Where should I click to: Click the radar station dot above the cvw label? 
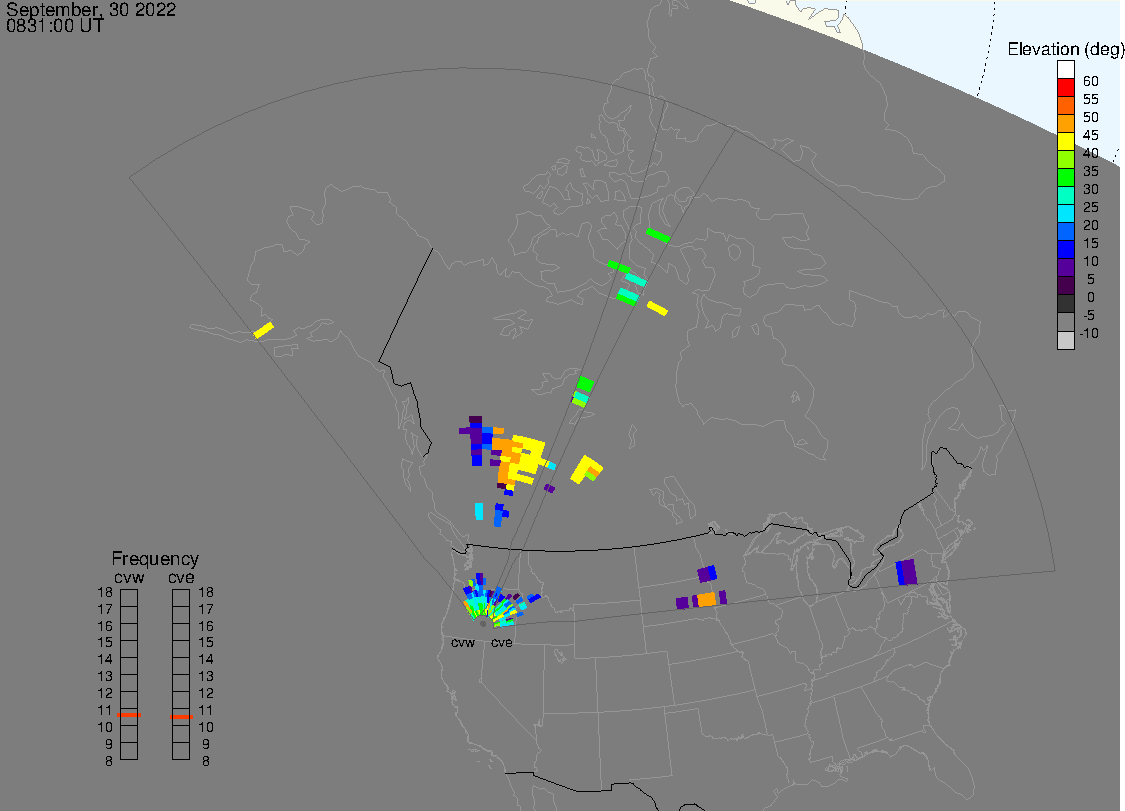pos(483,624)
